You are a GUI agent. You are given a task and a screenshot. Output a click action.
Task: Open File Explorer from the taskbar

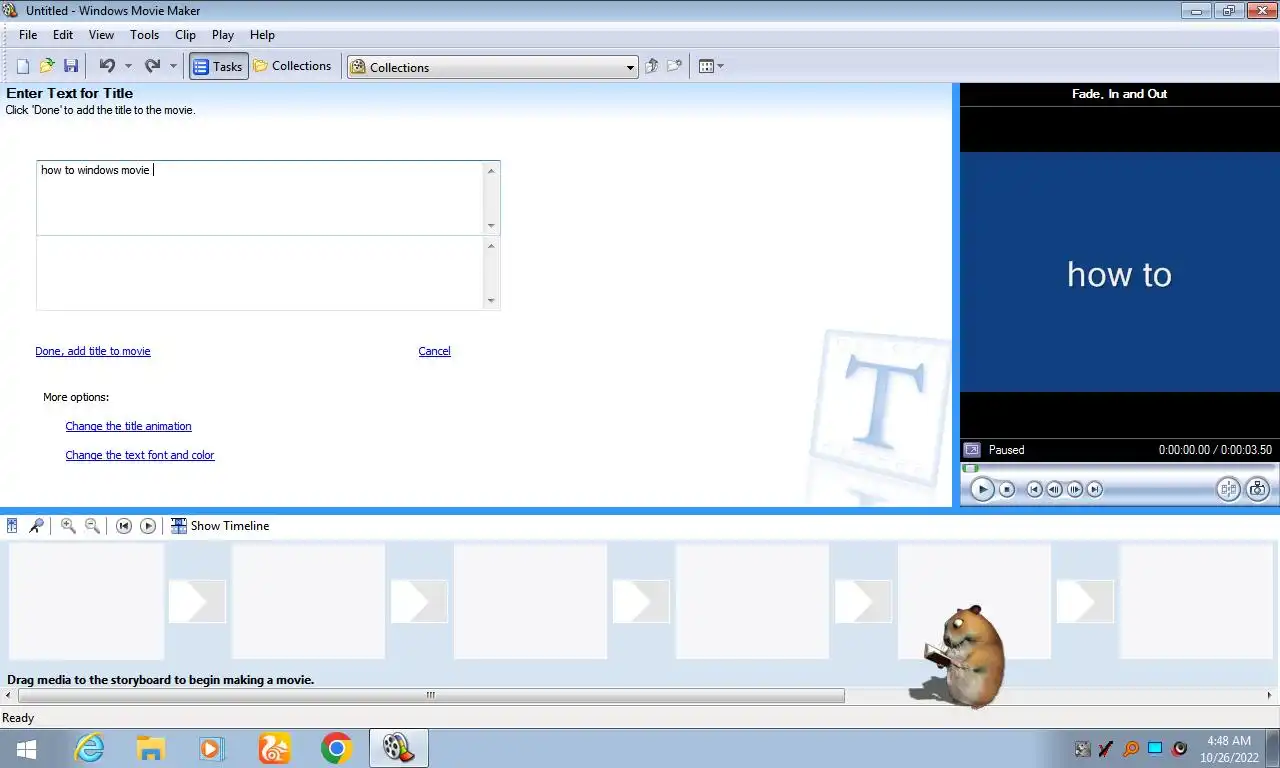click(x=151, y=748)
